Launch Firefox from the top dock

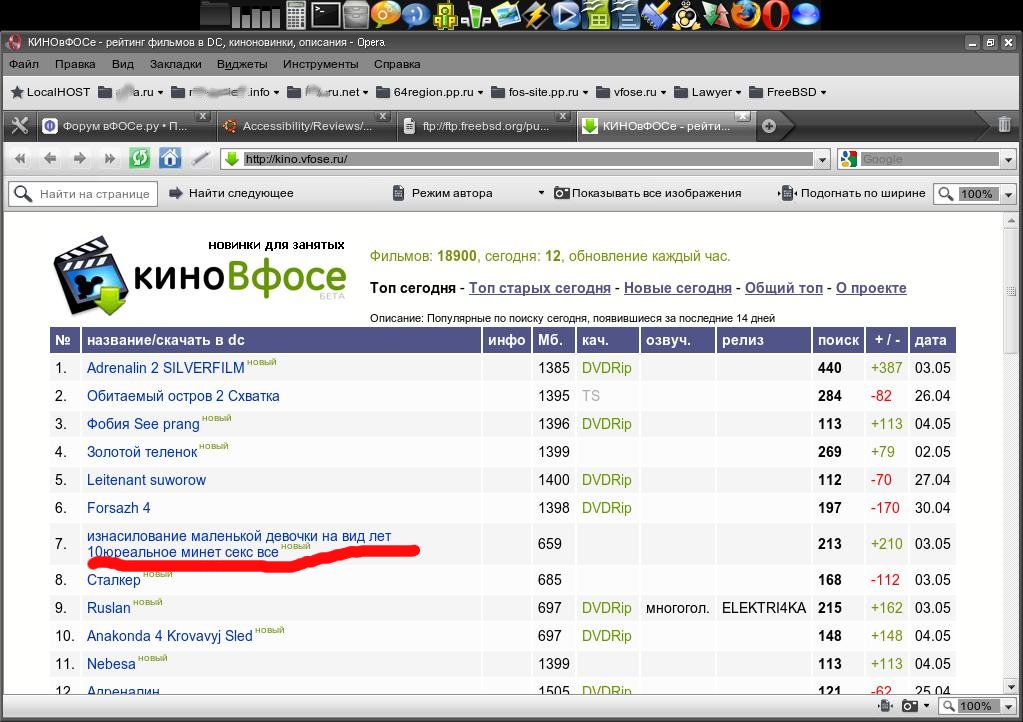click(745, 14)
